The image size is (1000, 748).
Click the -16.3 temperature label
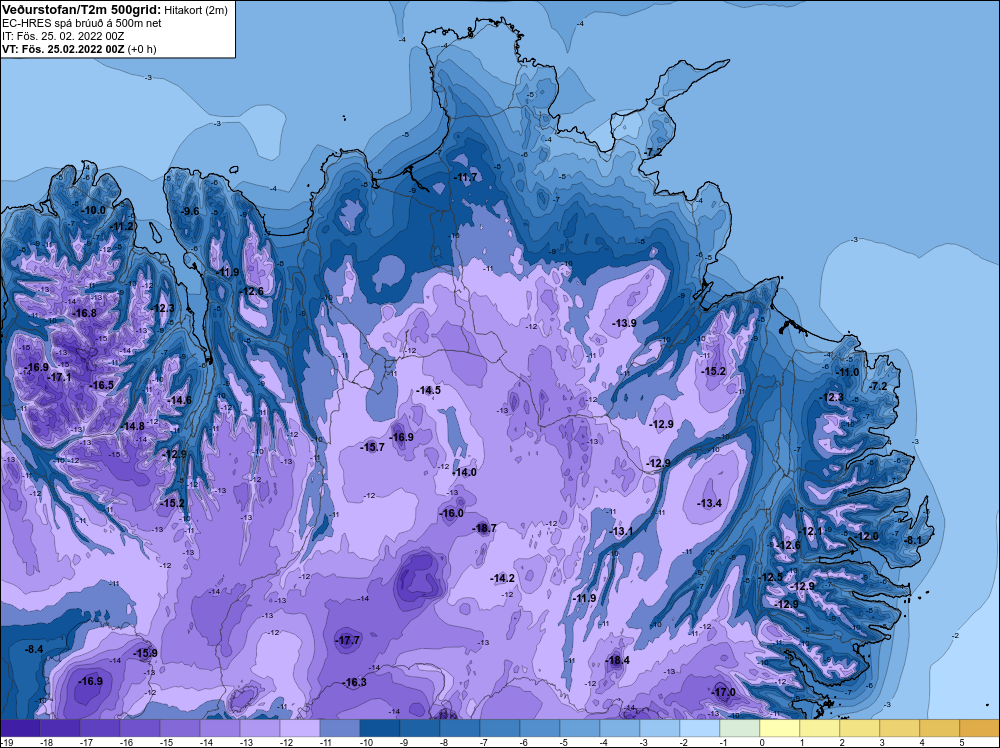click(x=355, y=682)
